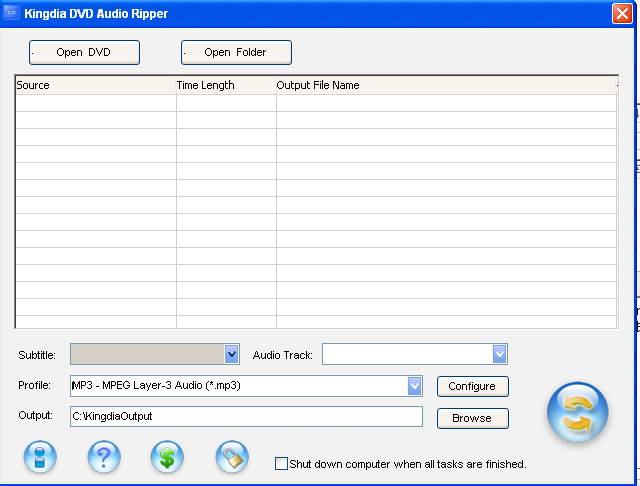
Task: Open the title bar system menu icon
Action: (x=11, y=13)
